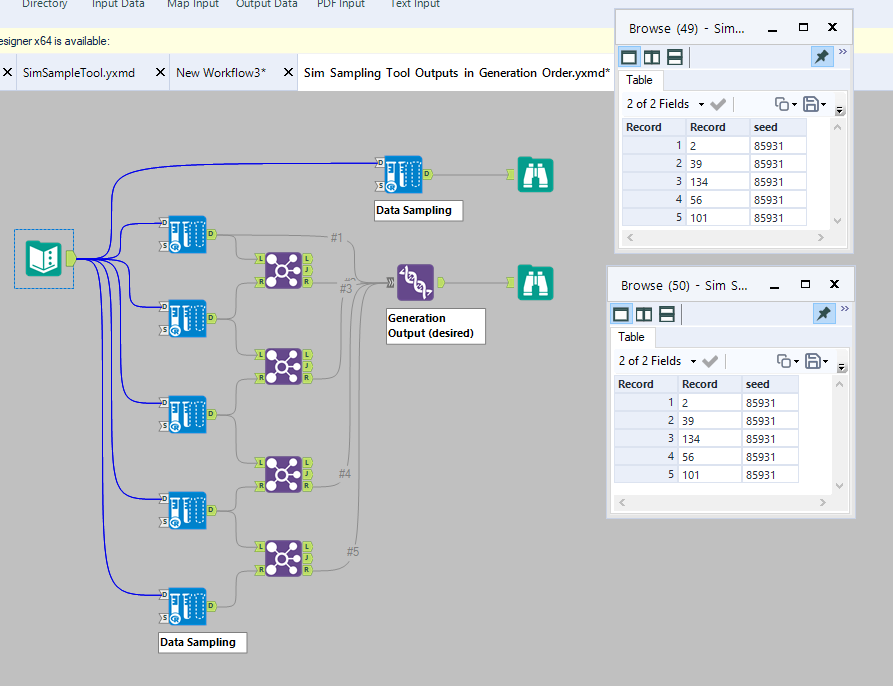893x686 pixels.
Task: Click the checkmark apply button in Browse (49)
Action: (717, 104)
